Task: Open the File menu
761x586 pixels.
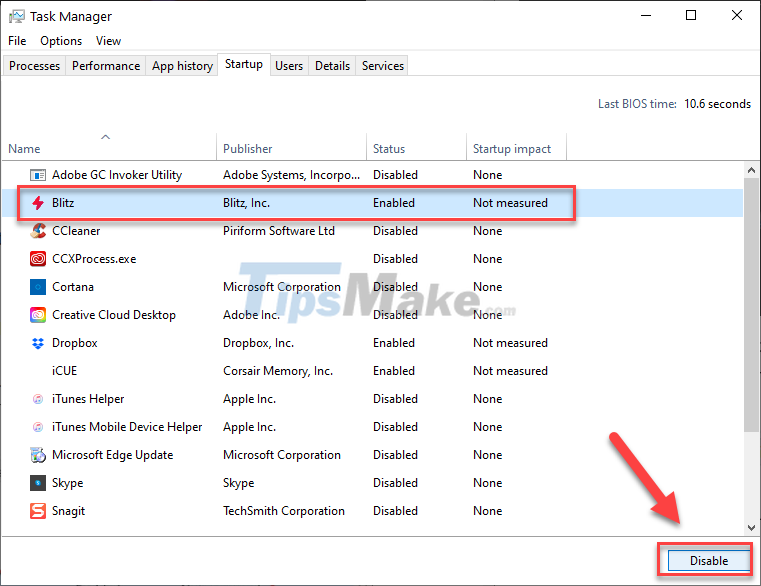Action: 17,41
